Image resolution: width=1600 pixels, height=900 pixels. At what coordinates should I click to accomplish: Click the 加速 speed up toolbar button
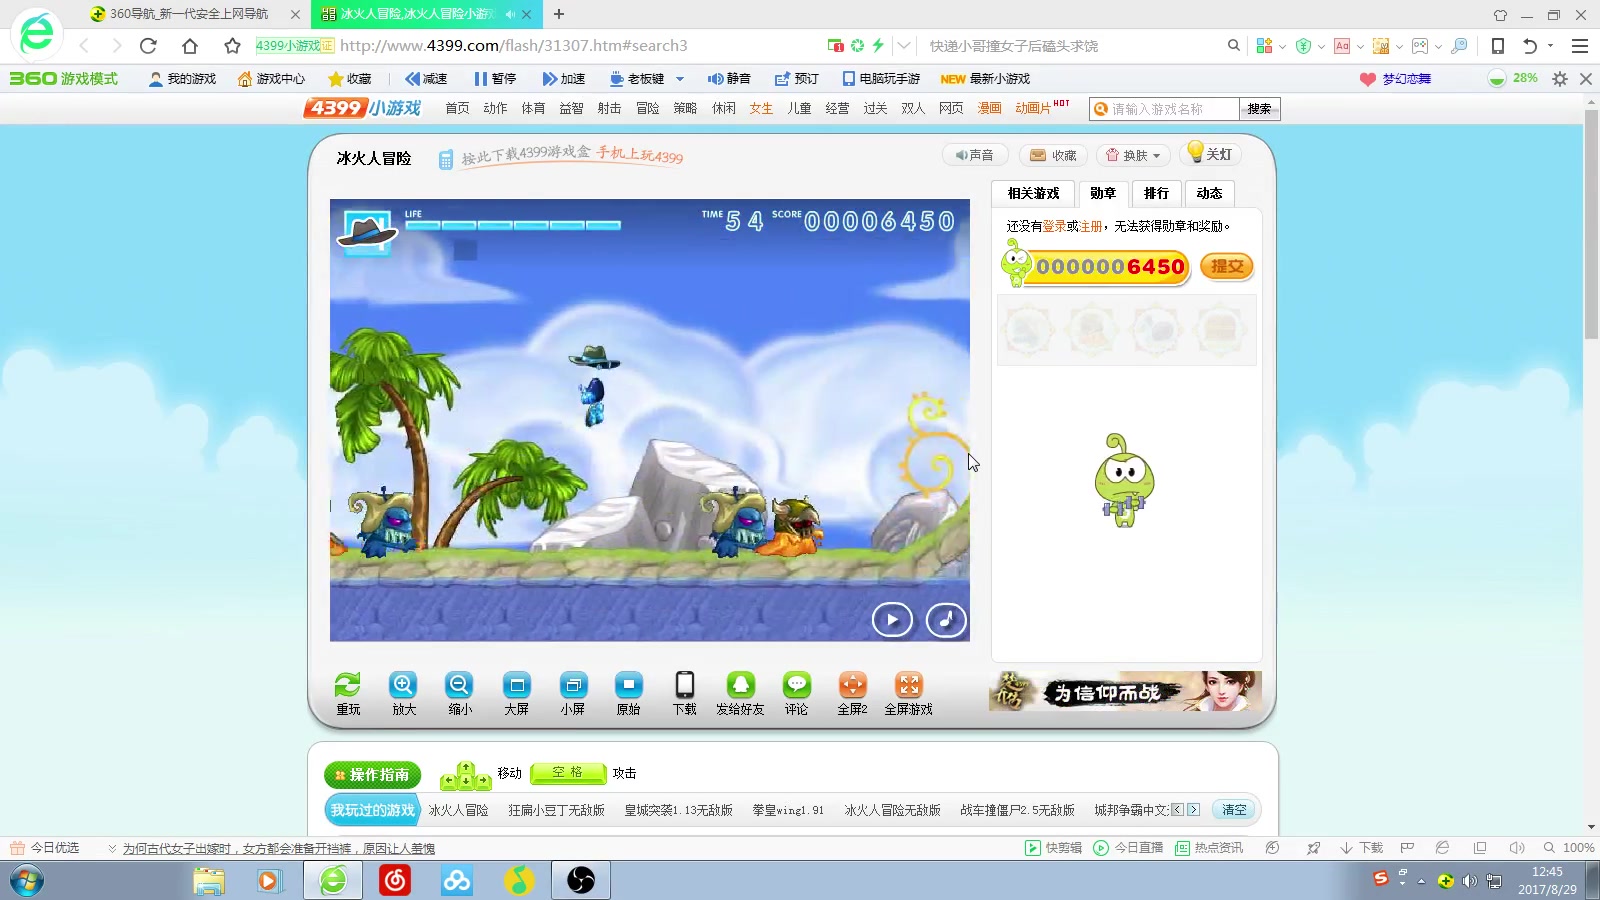pyautogui.click(x=563, y=79)
